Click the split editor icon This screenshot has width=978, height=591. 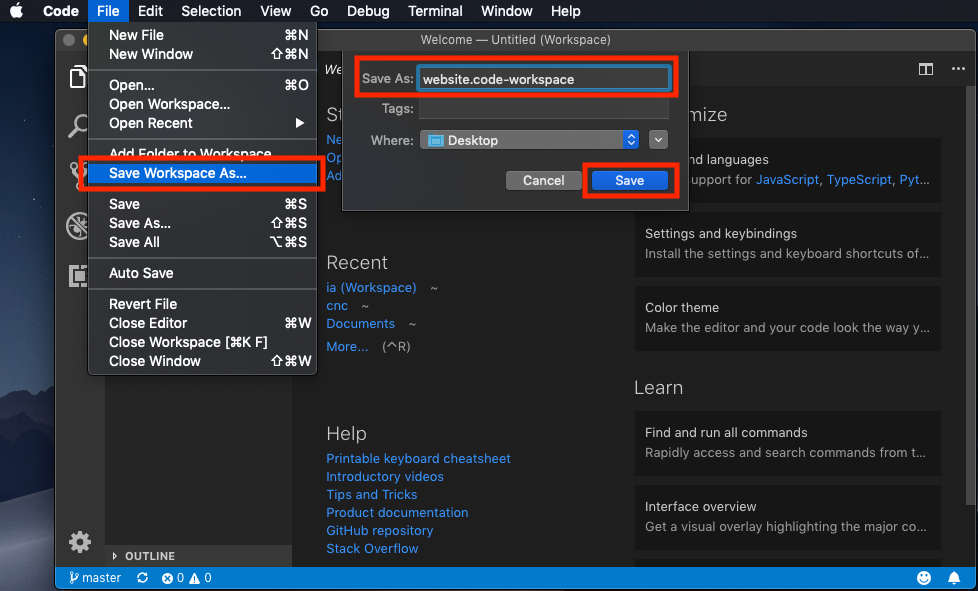(926, 69)
